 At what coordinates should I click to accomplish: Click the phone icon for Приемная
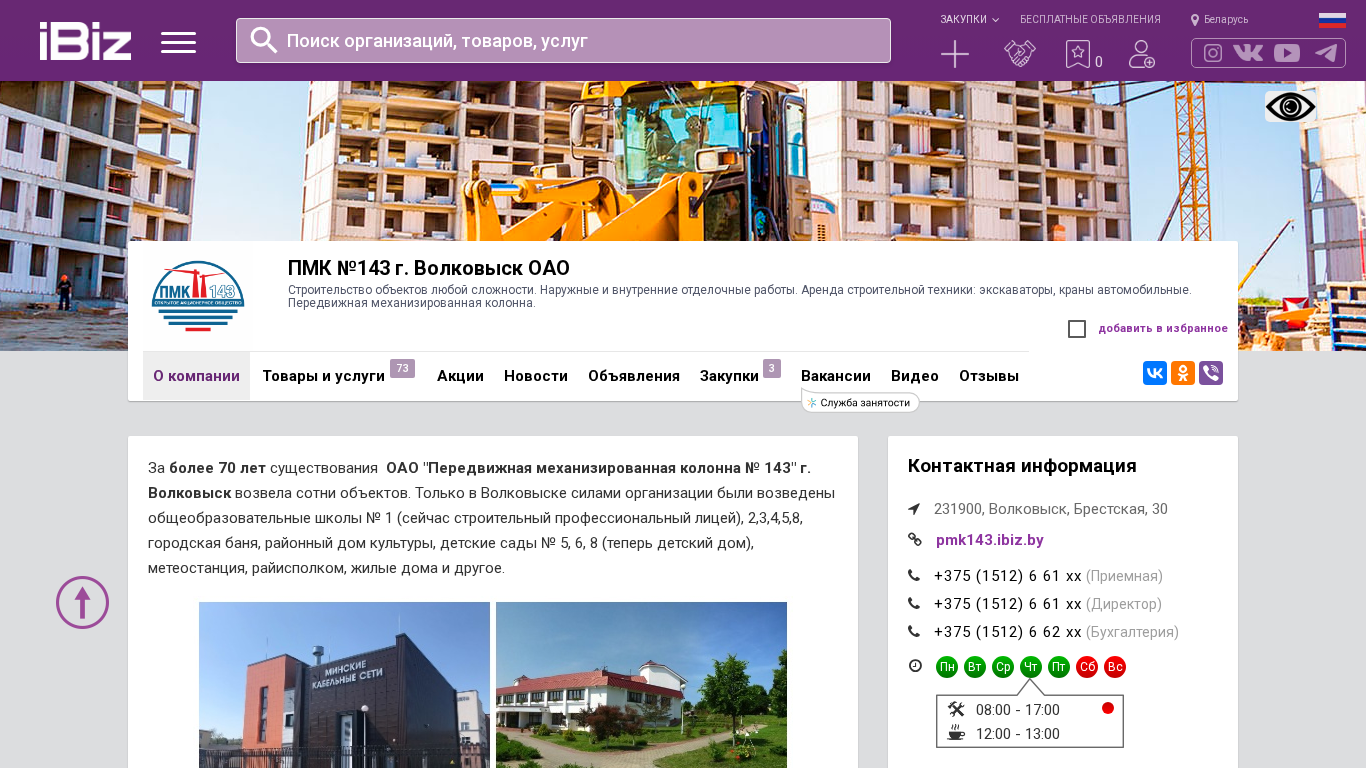pyautogui.click(x=914, y=576)
